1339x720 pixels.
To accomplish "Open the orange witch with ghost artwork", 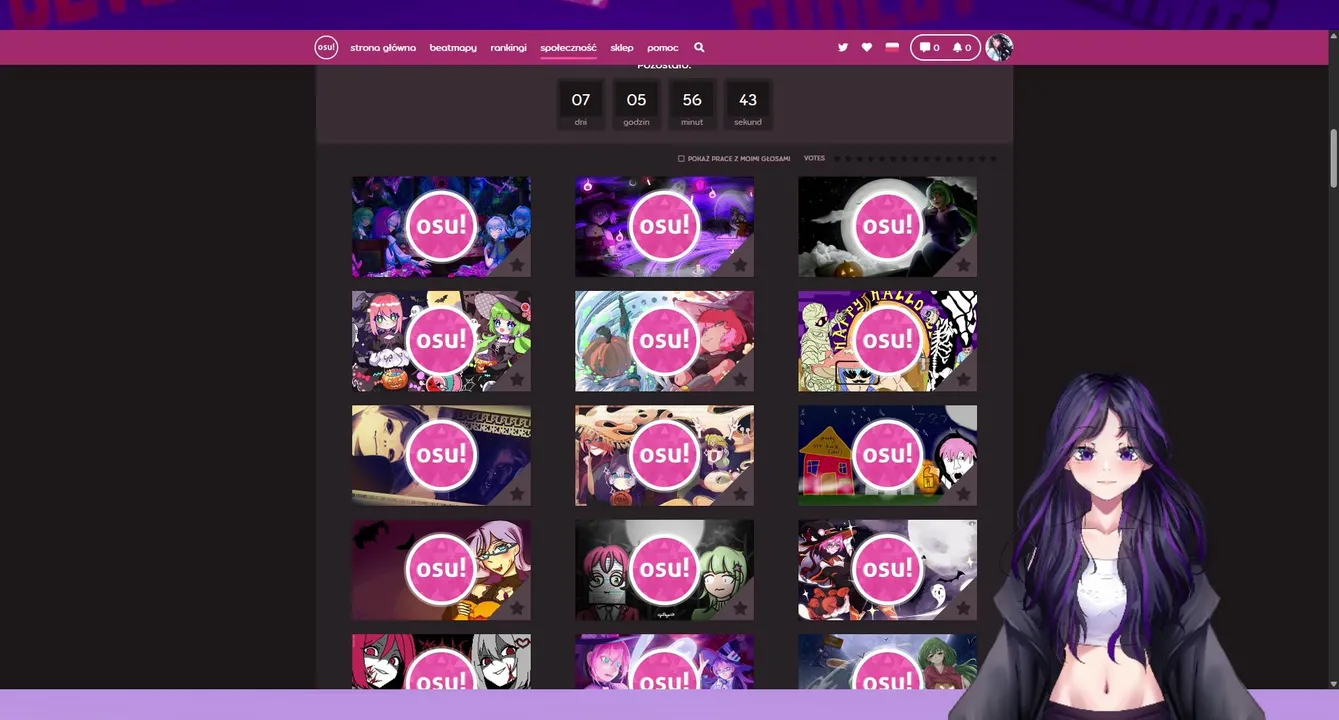I will point(887,569).
